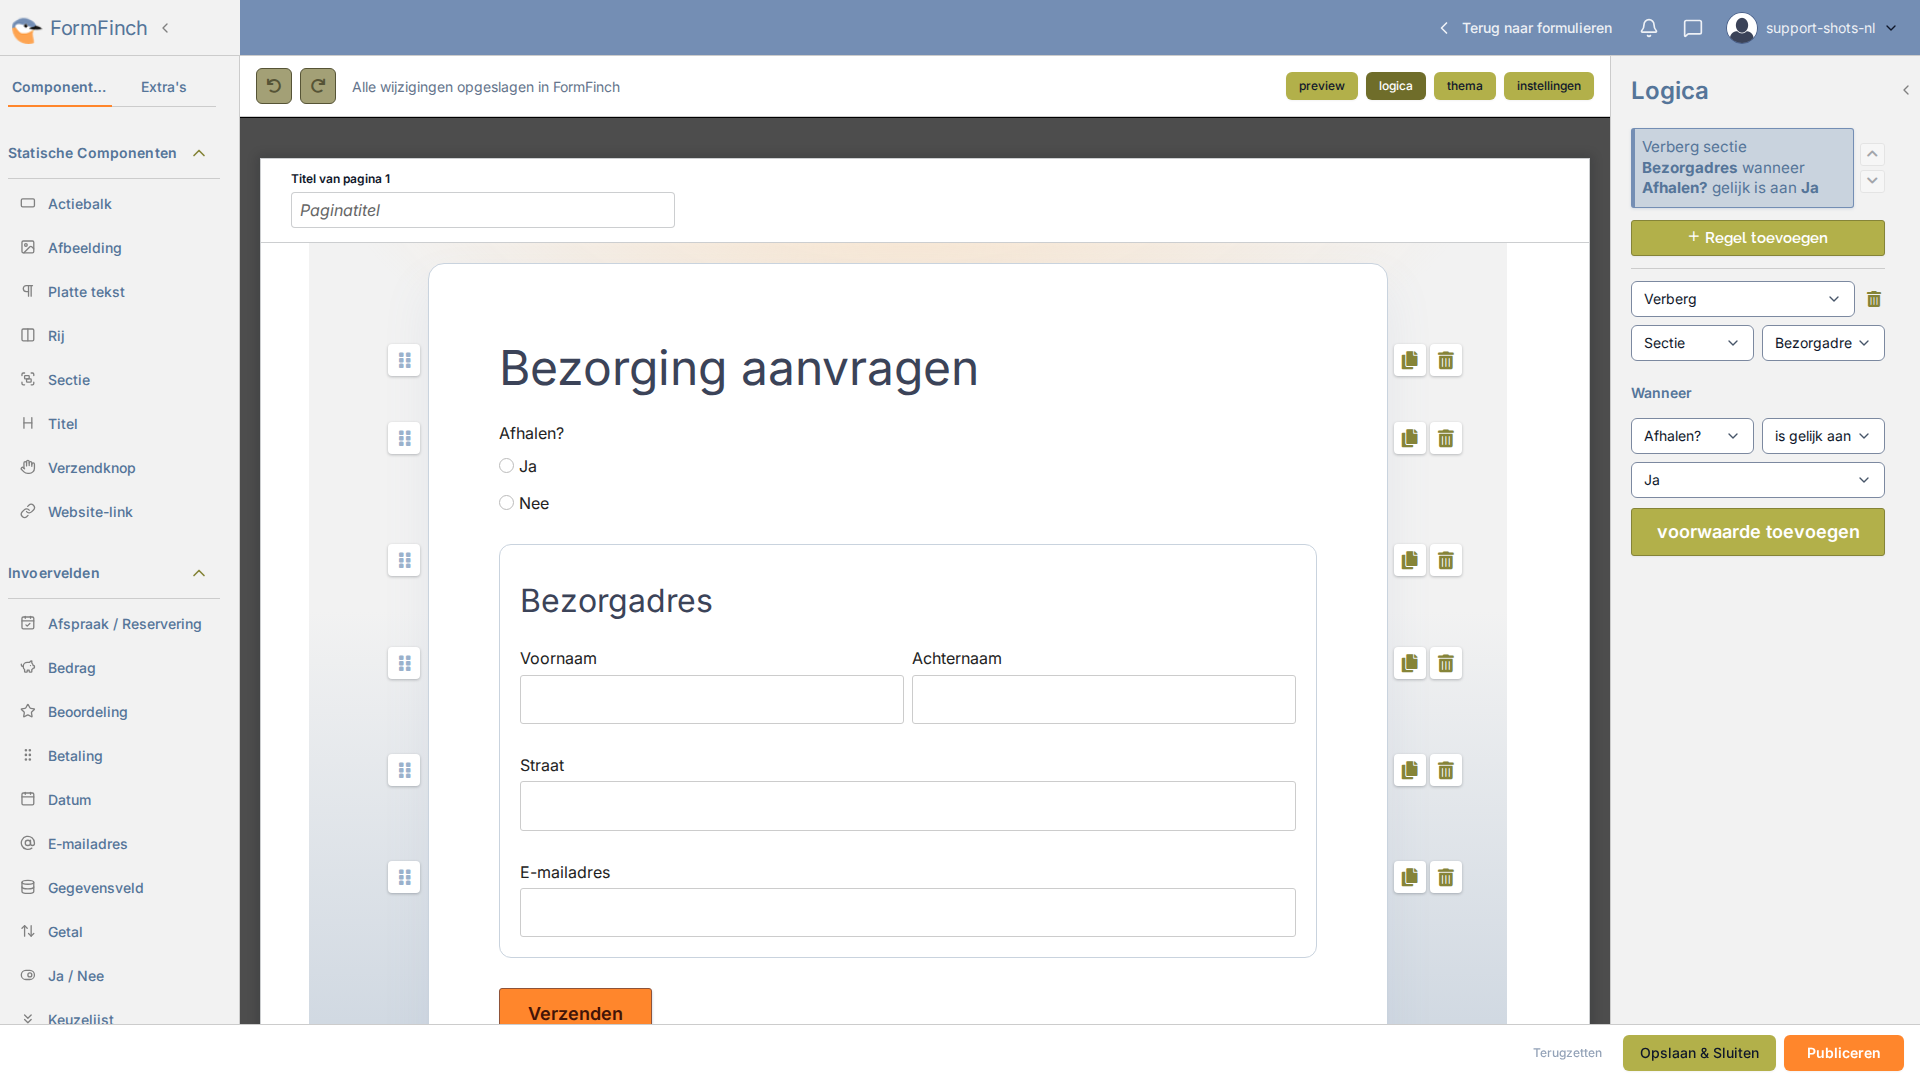Open the notifications bell
The image size is (1920, 1080).
click(1649, 28)
